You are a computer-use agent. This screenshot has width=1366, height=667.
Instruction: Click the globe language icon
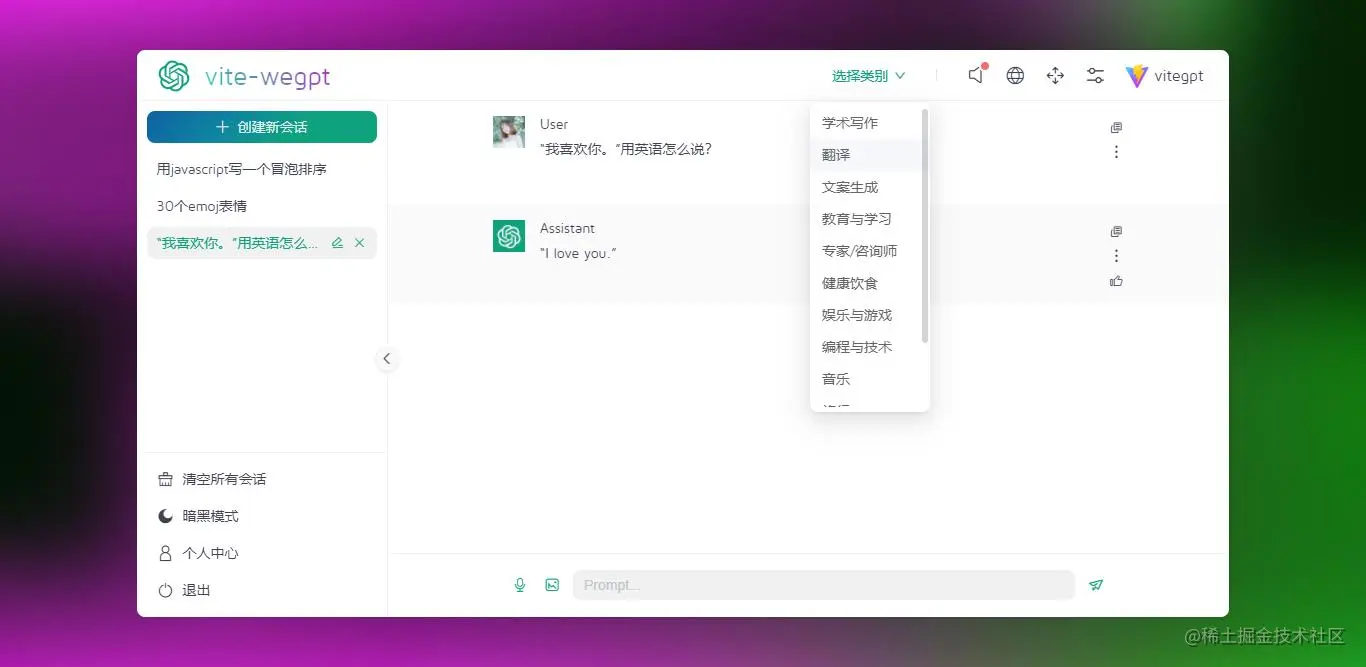(x=1015, y=75)
